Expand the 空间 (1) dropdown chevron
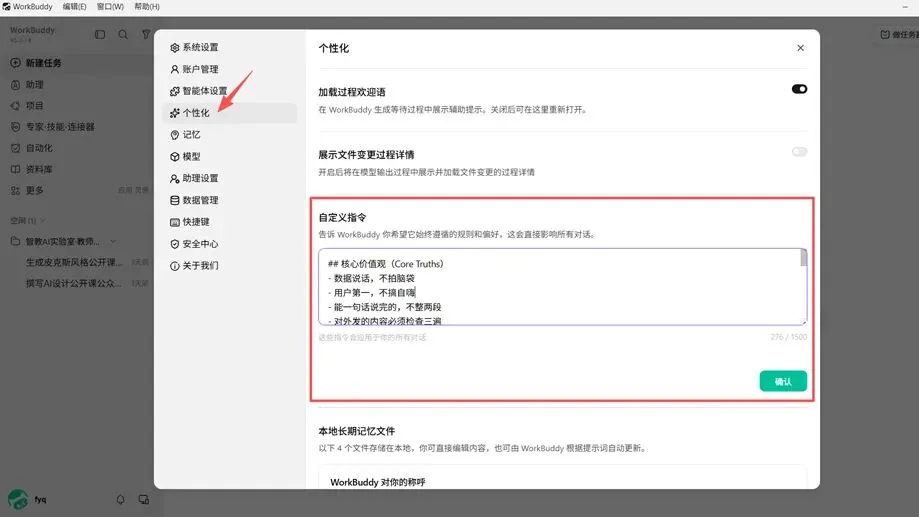Viewport: 919px width, 517px height. 43,220
